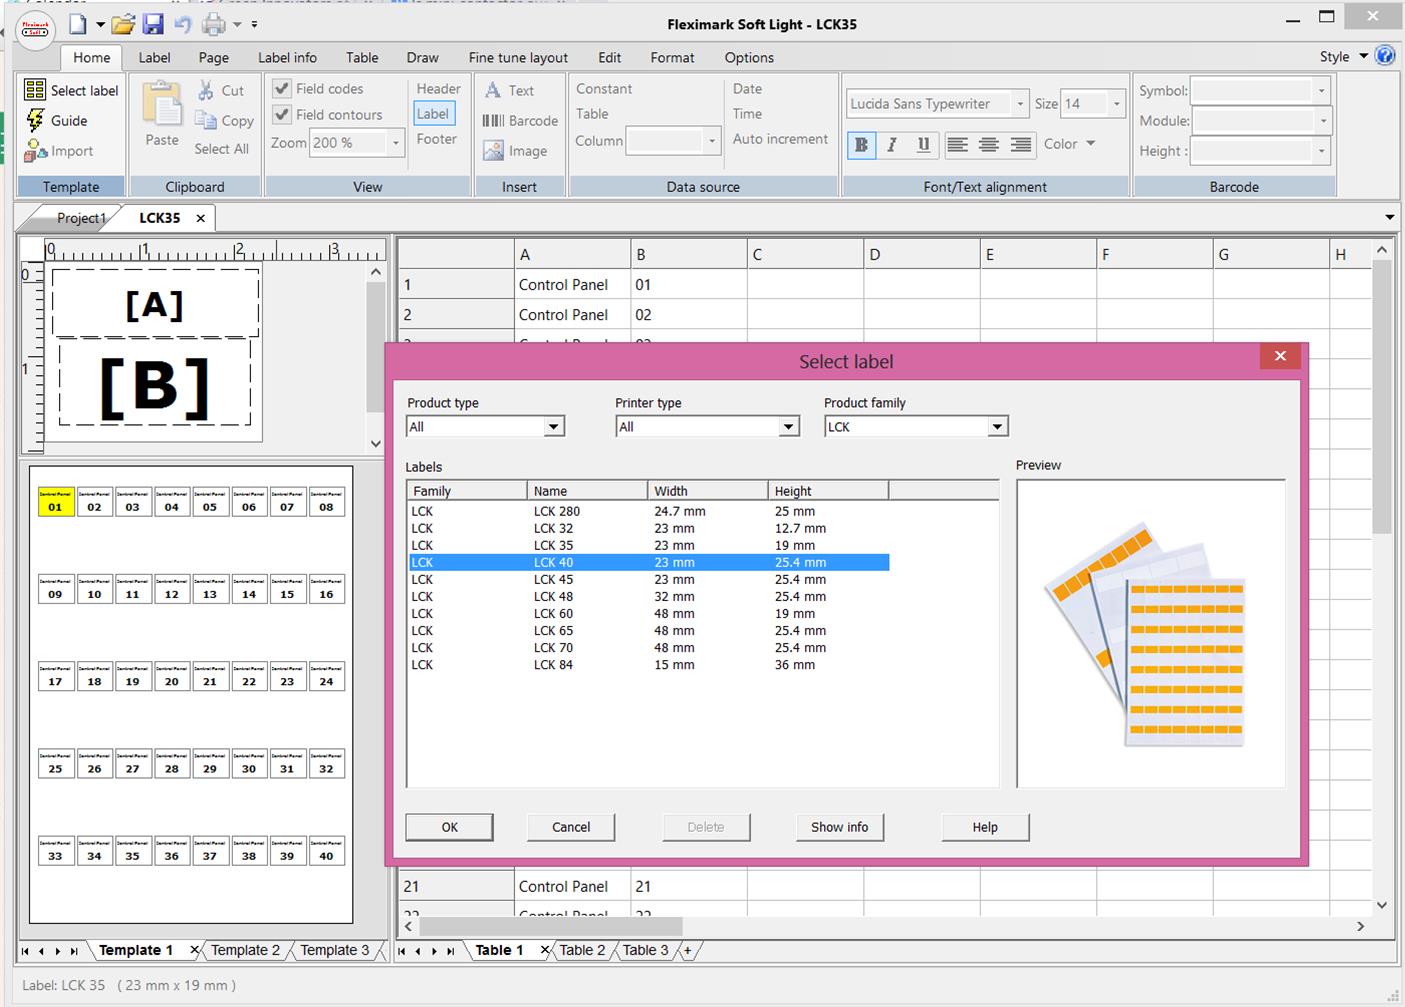1405x1007 pixels.
Task: Align text center
Action: 989,145
